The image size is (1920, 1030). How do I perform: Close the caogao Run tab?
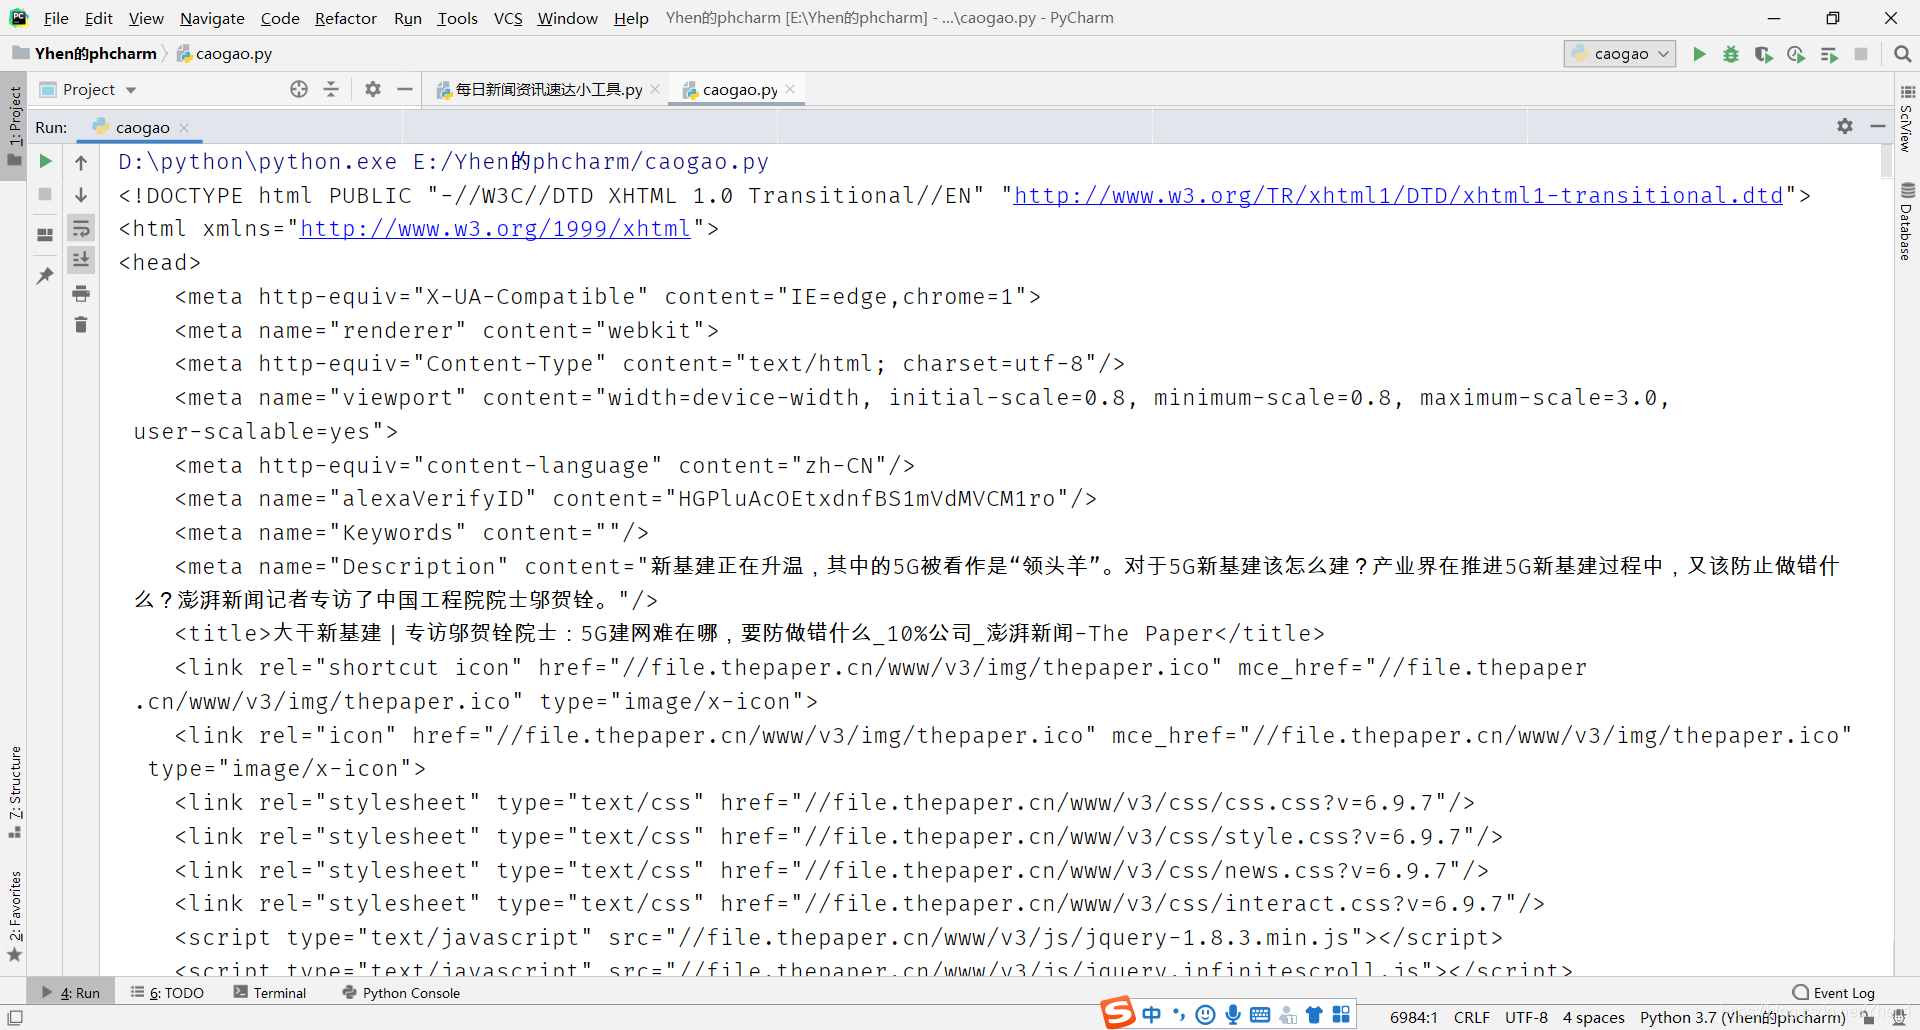point(184,128)
